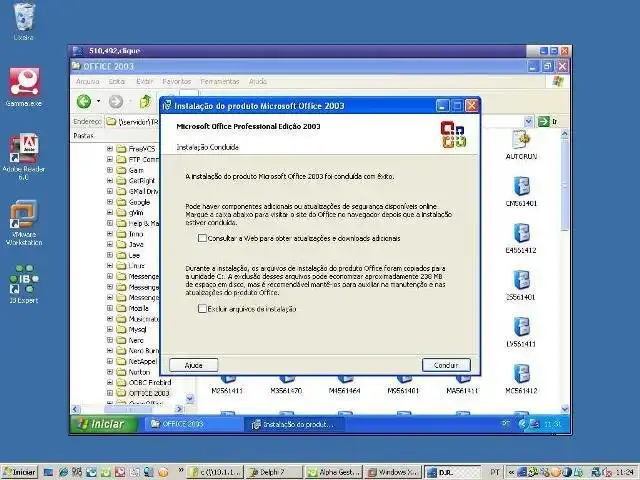This screenshot has width=640, height=480.
Task: Select the ODBC Firebird folder in tree
Action: (x=150, y=382)
